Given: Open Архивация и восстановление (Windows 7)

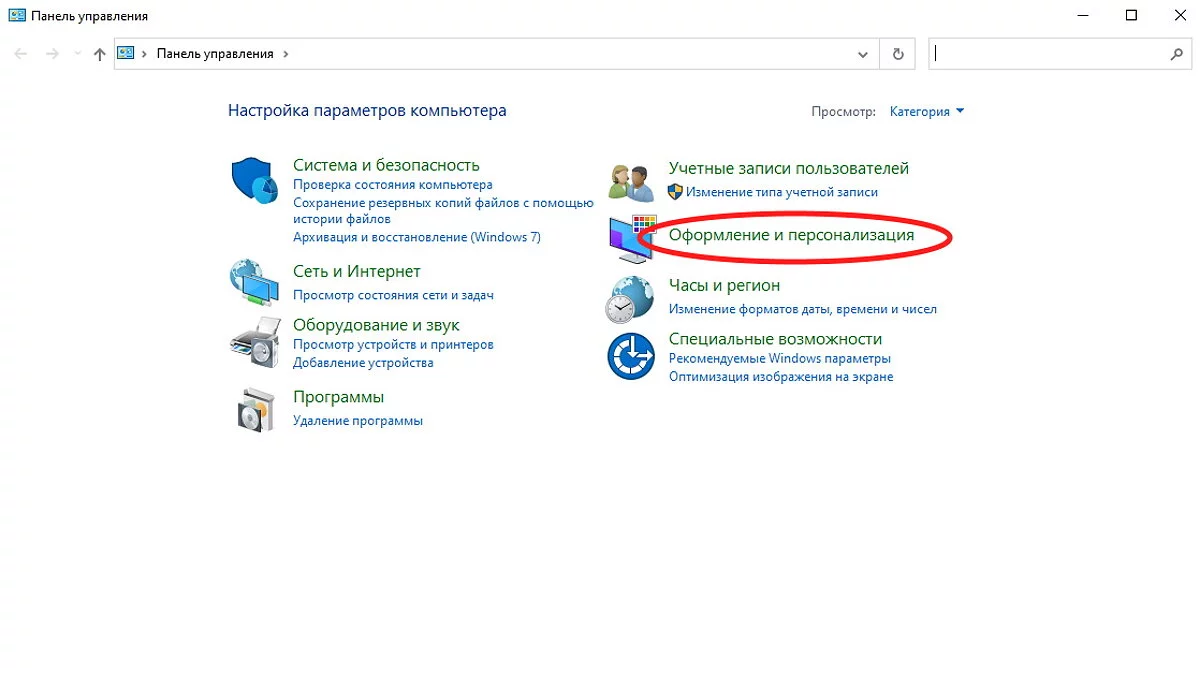Looking at the screenshot, I should coord(417,237).
